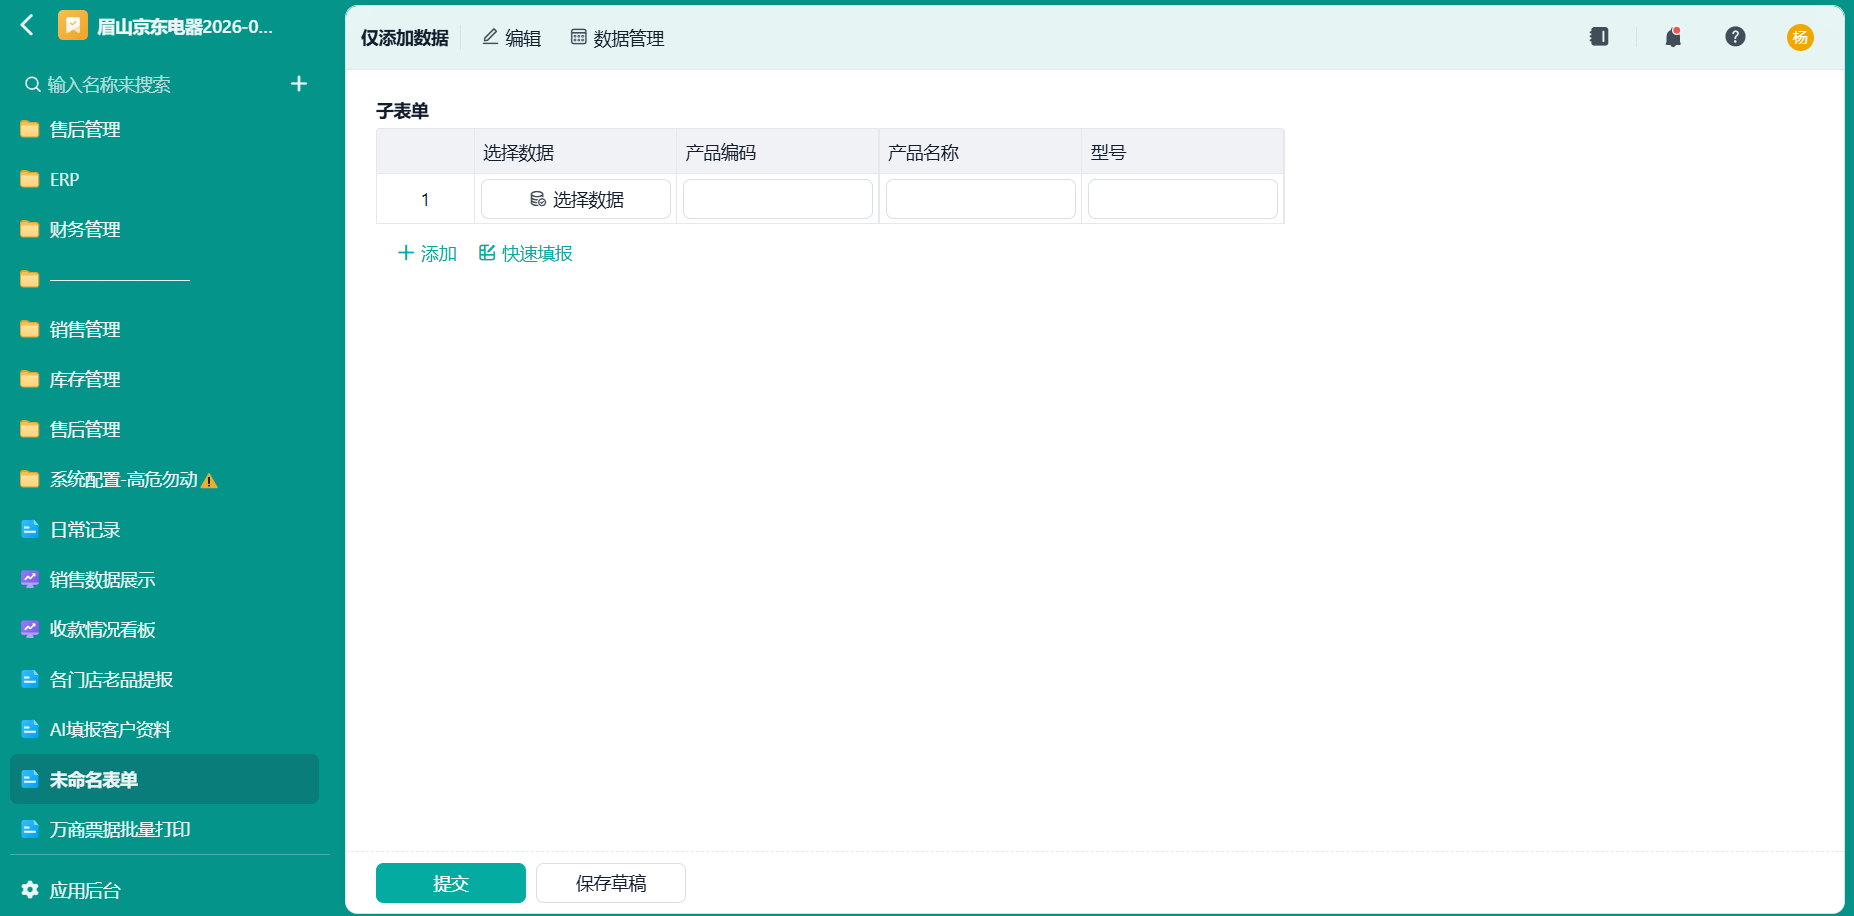Click 添加 to add a row
The height and width of the screenshot is (916, 1854).
[427, 253]
